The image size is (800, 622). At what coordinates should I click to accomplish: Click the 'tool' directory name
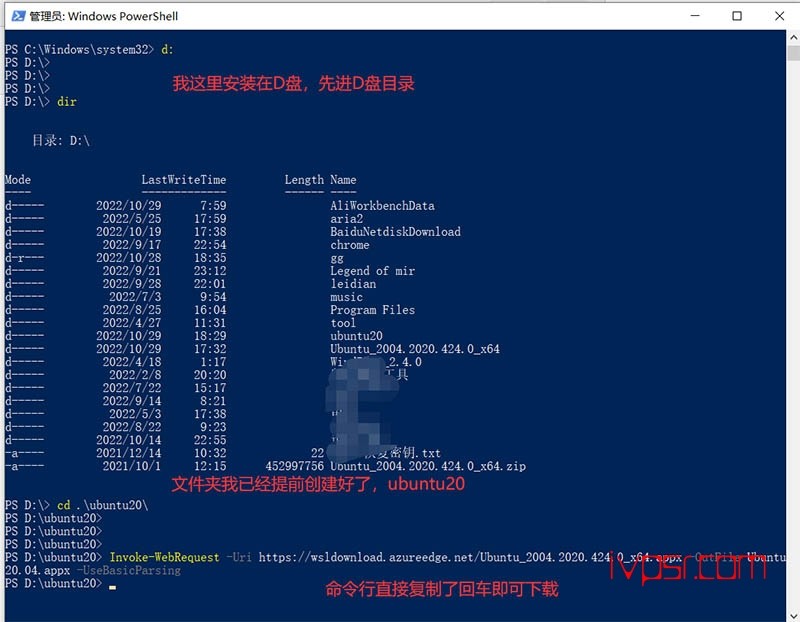coord(343,323)
